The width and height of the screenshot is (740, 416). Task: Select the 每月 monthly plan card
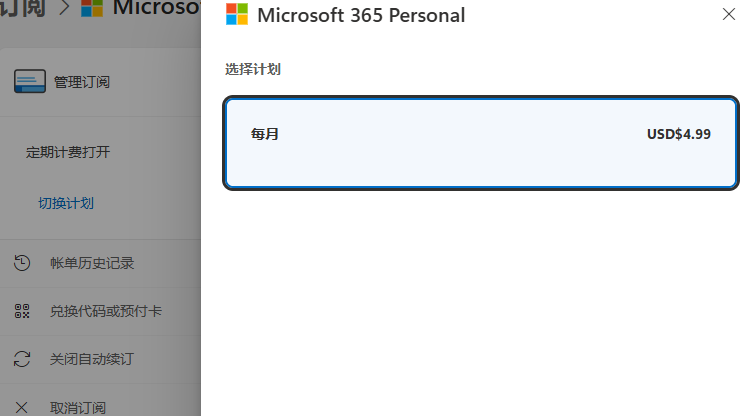[x=480, y=143]
